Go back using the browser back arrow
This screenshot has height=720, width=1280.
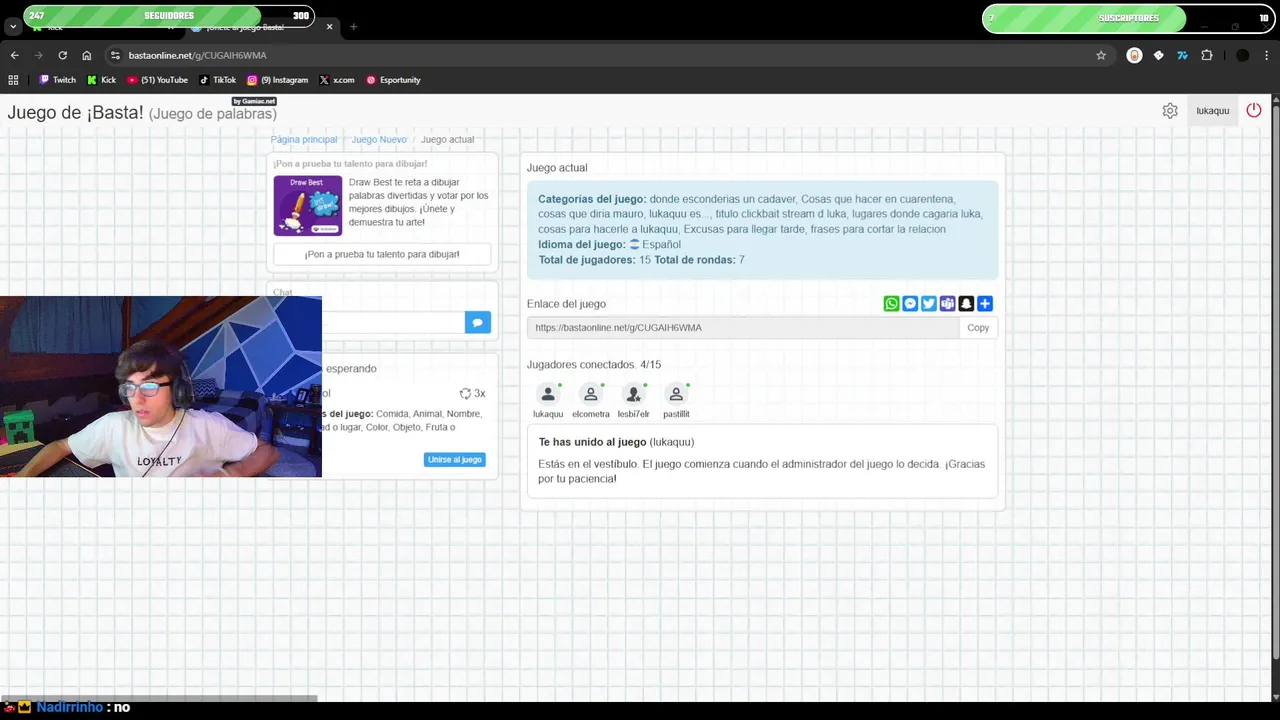tap(14, 55)
